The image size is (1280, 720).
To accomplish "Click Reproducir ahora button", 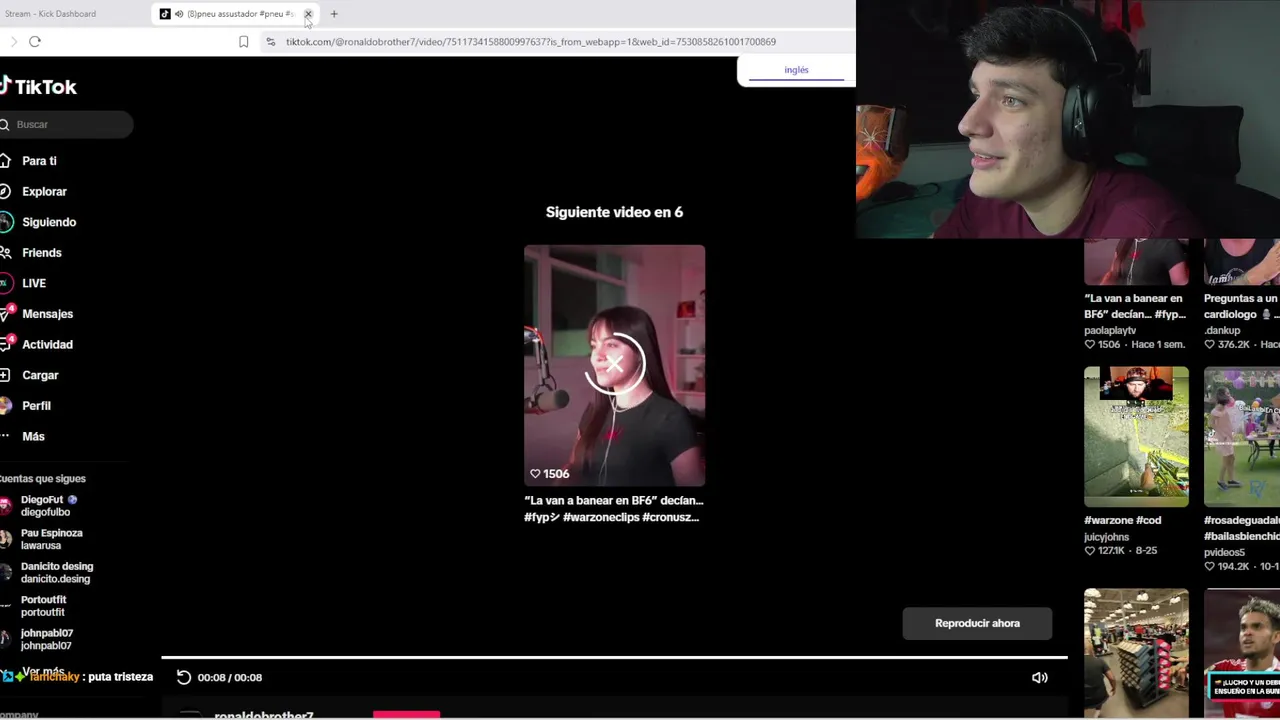I will point(977,623).
